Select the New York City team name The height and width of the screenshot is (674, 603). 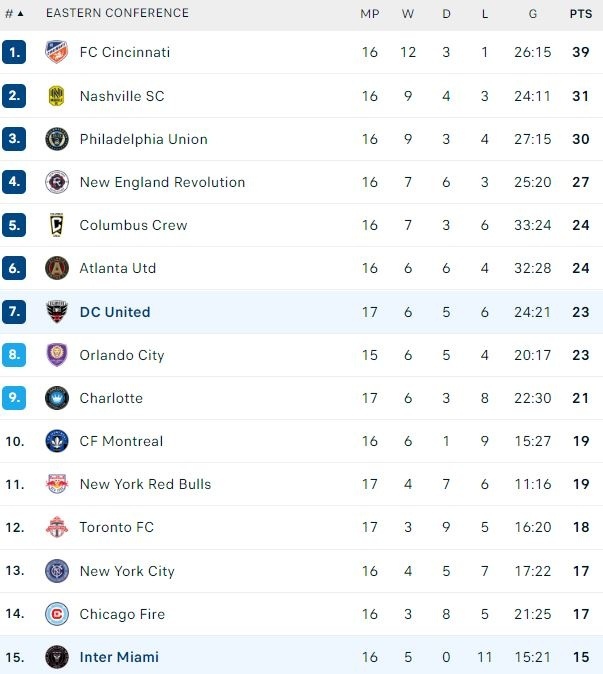click(x=127, y=571)
